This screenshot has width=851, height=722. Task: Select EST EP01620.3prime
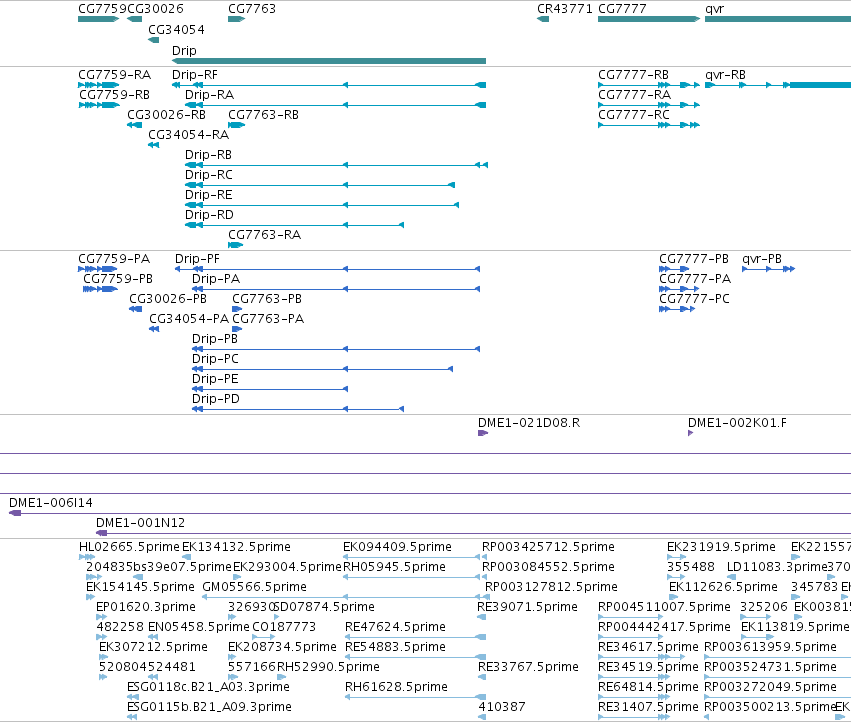tap(146, 607)
